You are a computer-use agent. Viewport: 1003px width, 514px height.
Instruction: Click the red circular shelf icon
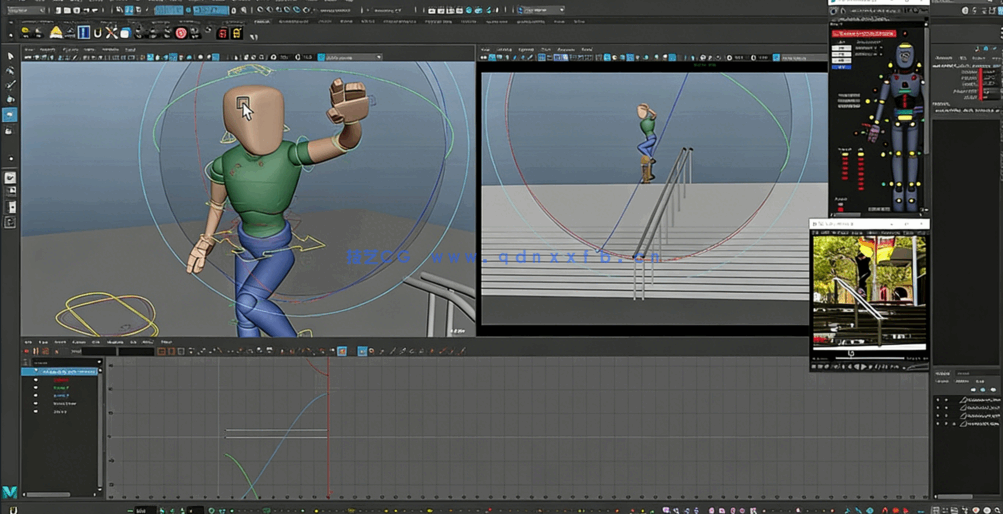tap(181, 33)
